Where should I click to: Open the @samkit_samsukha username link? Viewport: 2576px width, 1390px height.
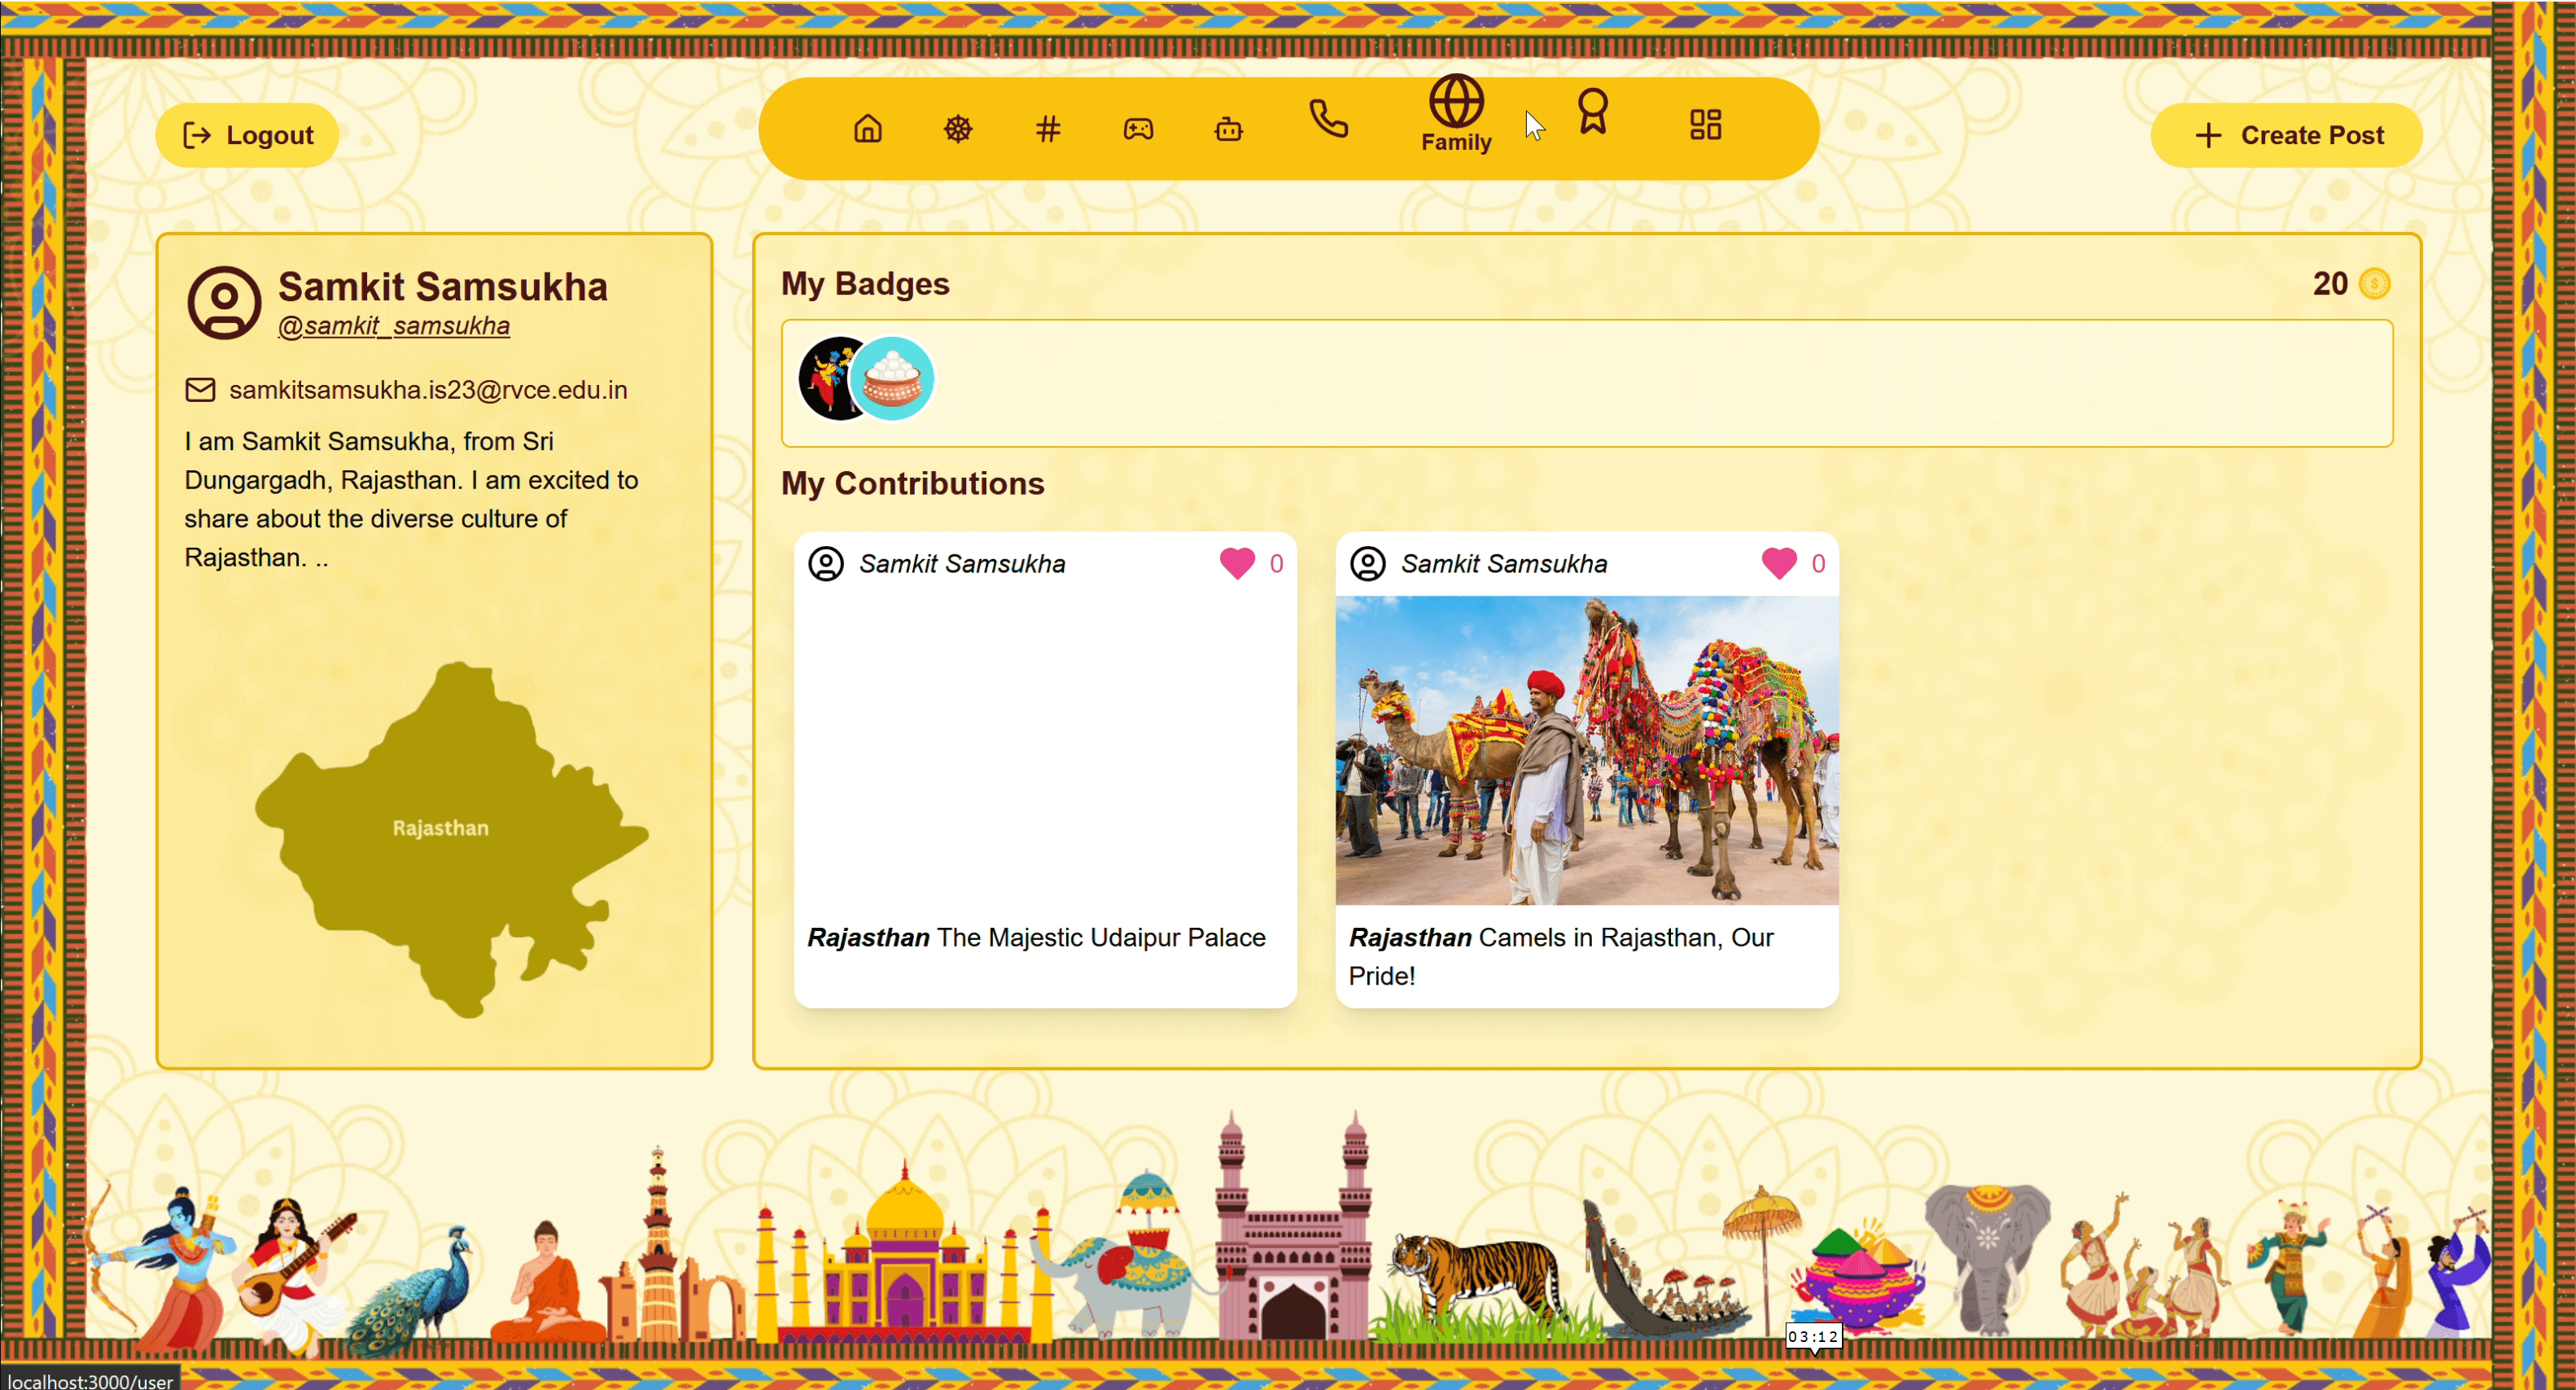point(393,326)
